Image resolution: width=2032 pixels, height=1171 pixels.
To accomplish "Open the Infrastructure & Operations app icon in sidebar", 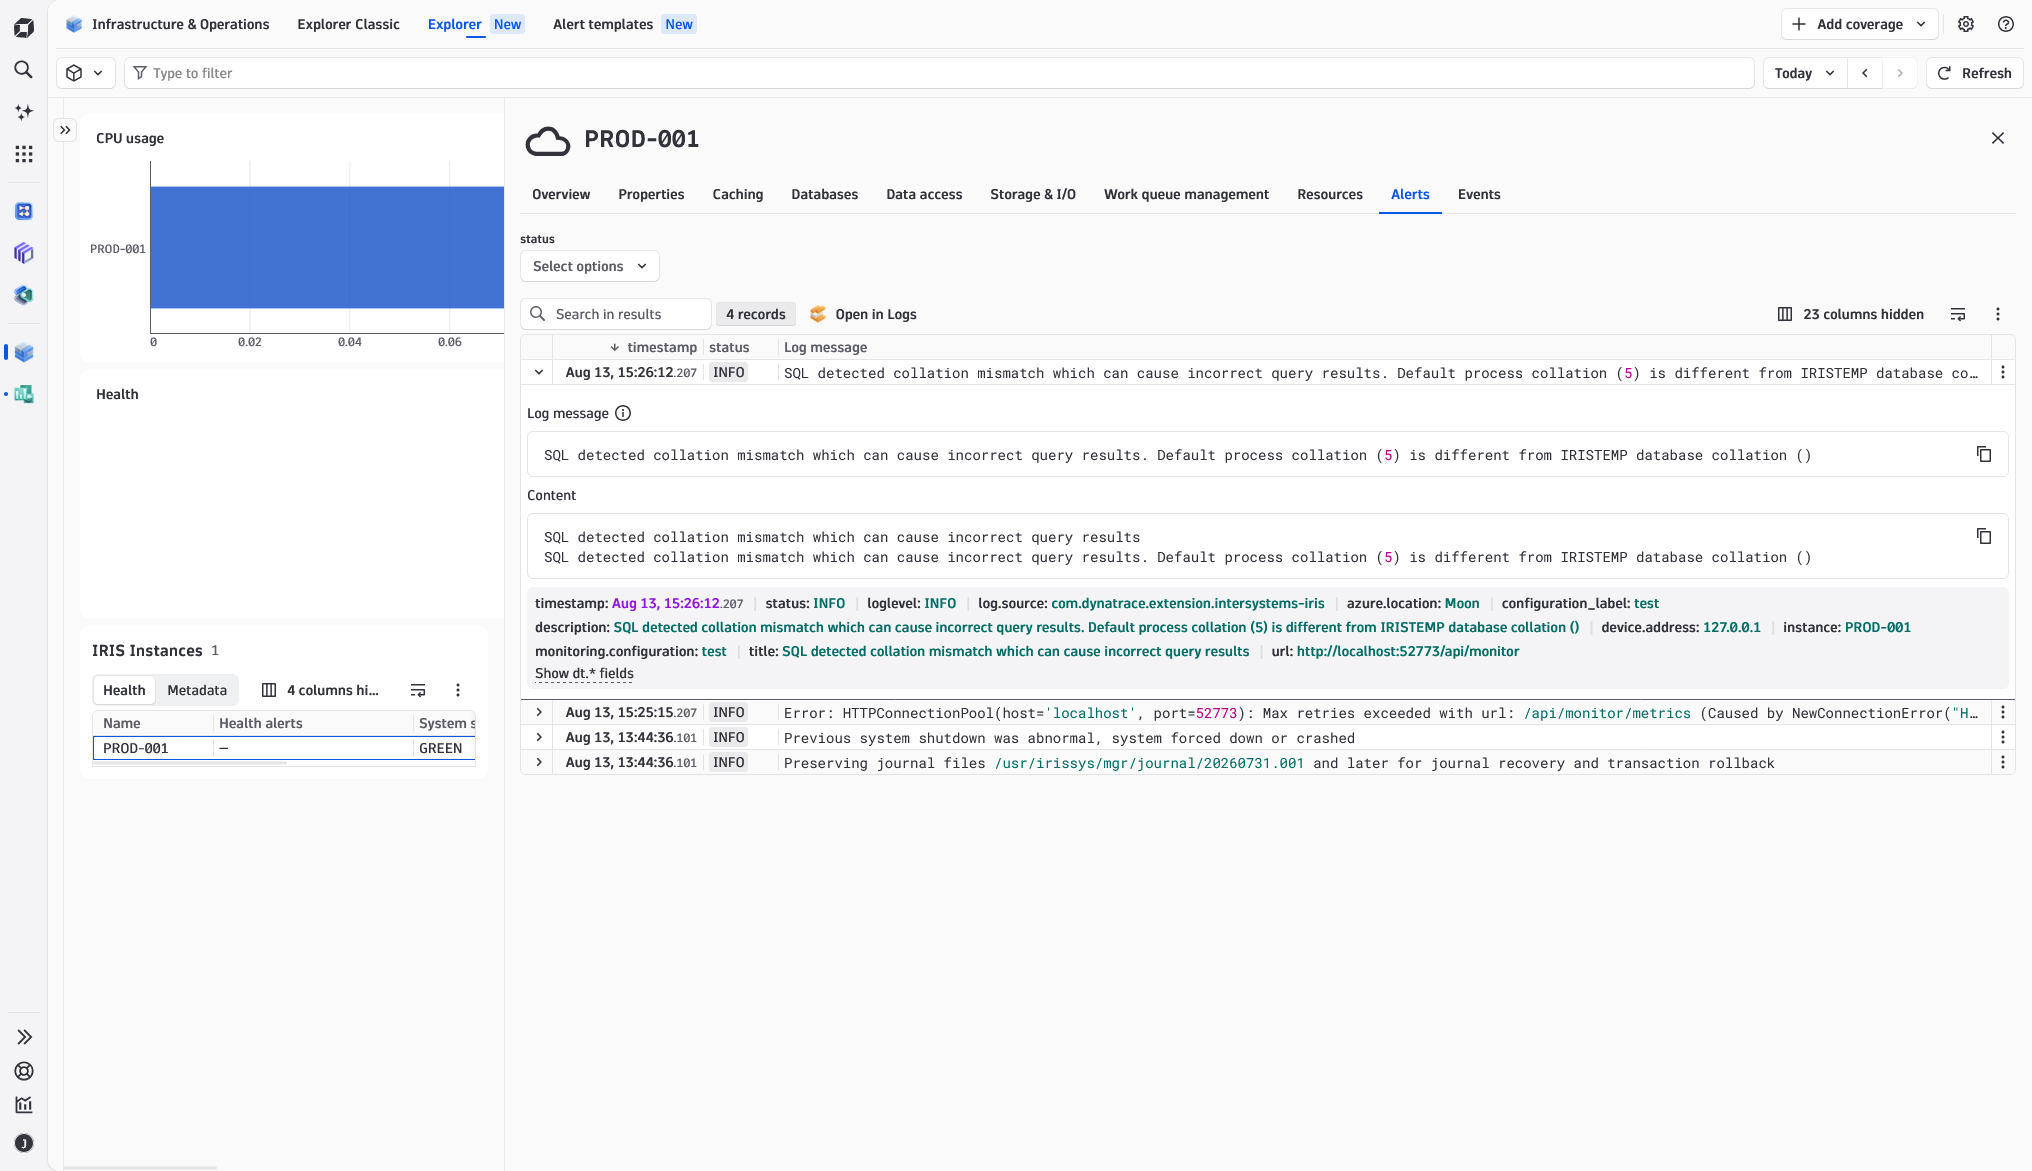I will pos(24,352).
